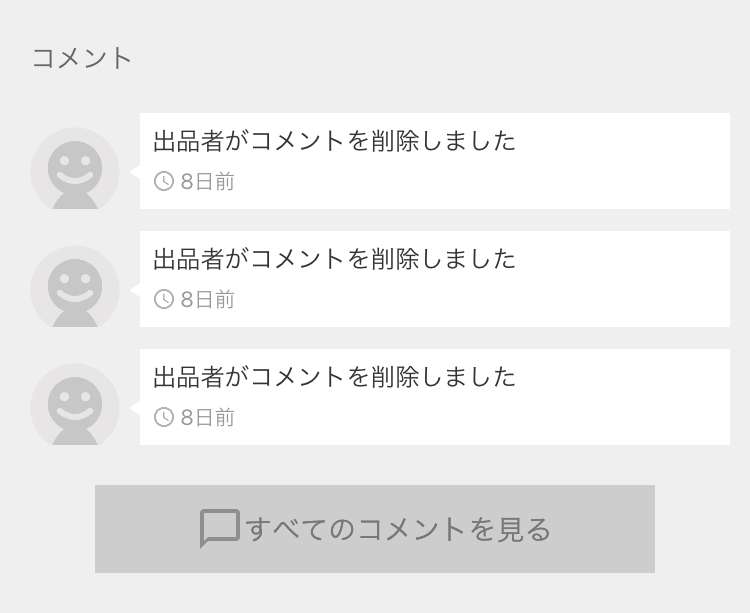This screenshot has height=613, width=750.
Task: Click the first commenter's avatar icon
Action: 75,168
